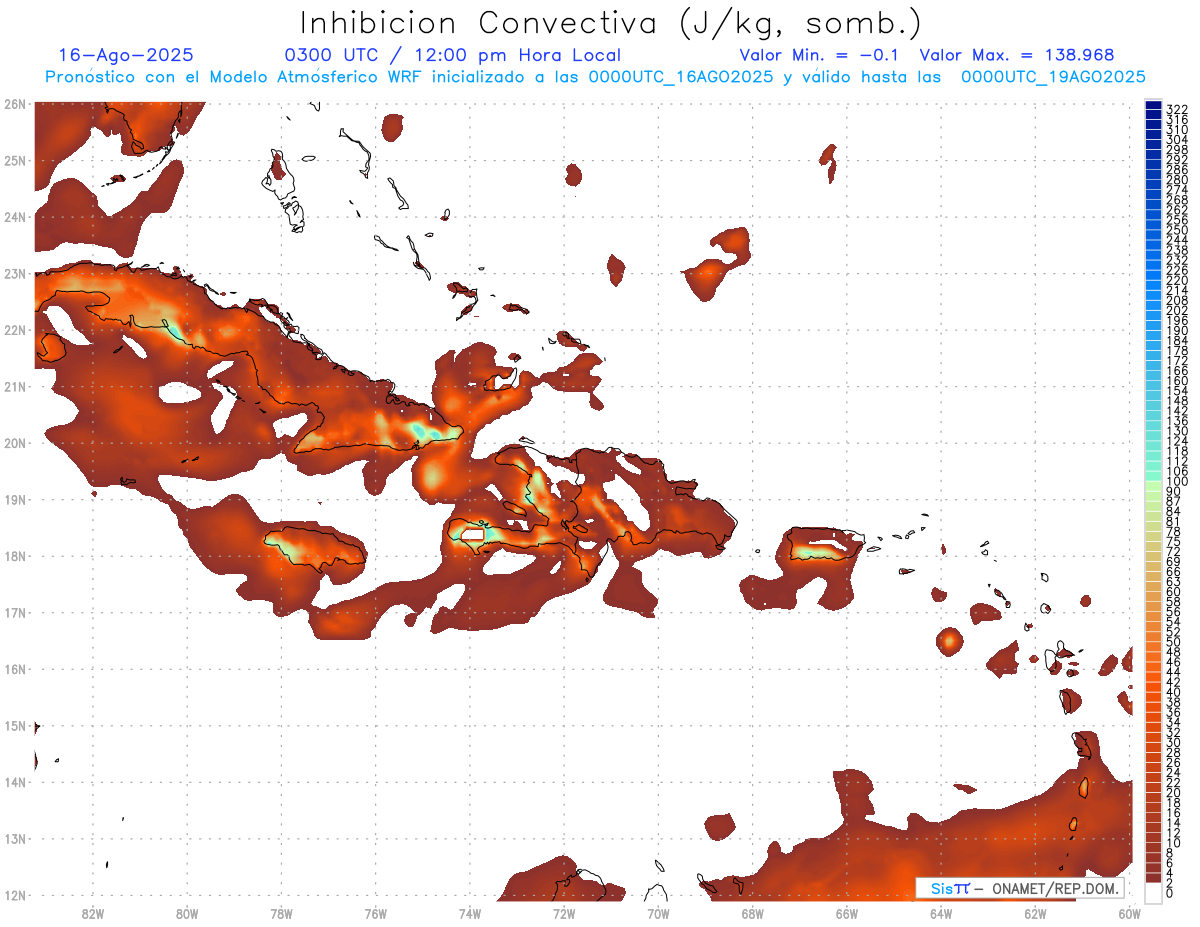Click the 17N latitude label
This screenshot has width=1200, height=927.
pyautogui.click(x=14, y=612)
